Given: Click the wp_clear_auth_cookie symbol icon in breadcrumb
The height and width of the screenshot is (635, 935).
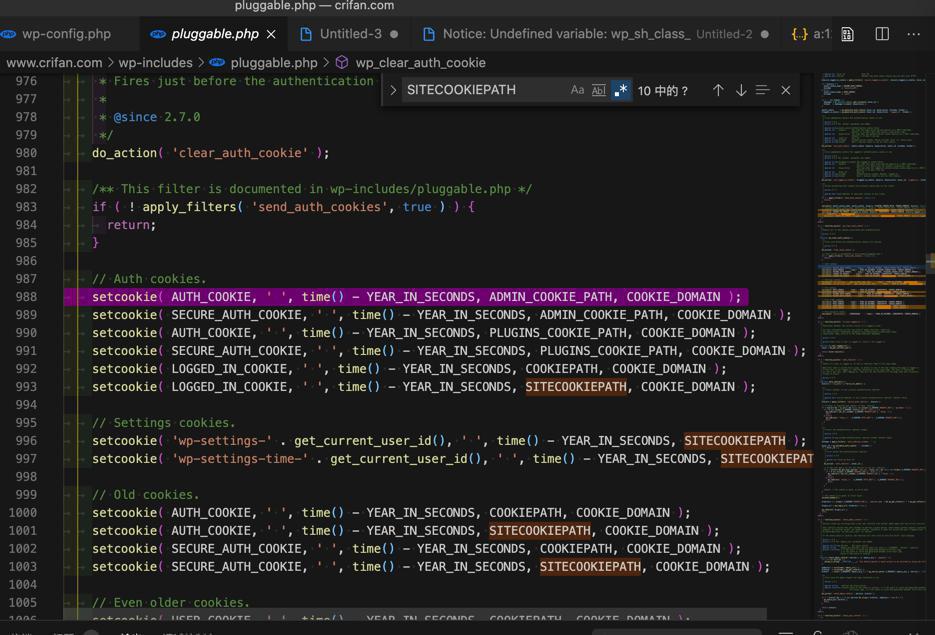Looking at the screenshot, I should click(342, 62).
